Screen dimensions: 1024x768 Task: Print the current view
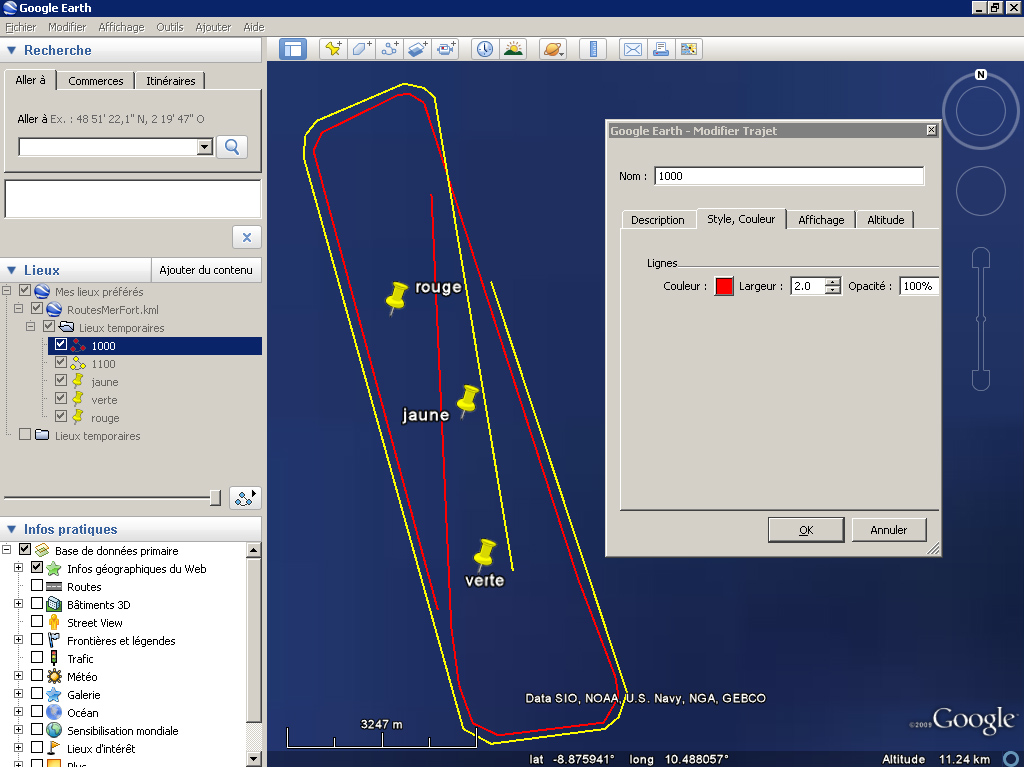[661, 49]
